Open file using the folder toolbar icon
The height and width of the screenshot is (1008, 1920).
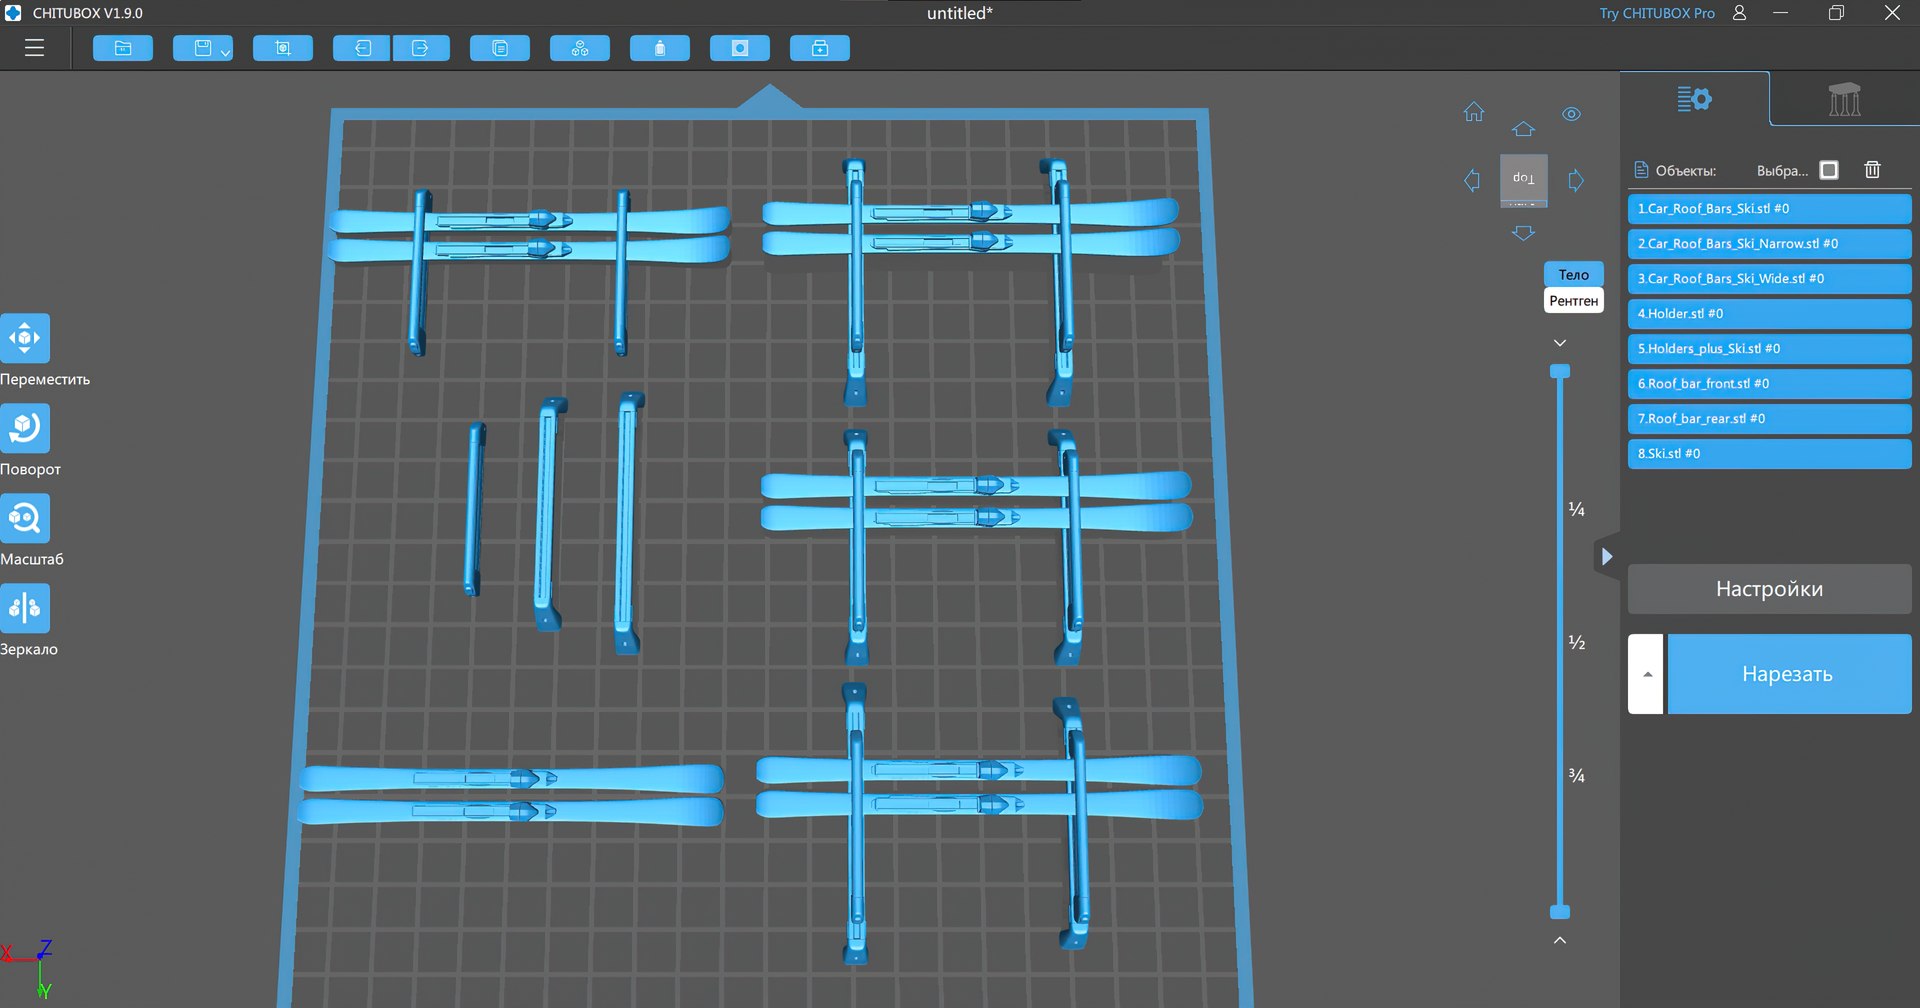click(123, 48)
